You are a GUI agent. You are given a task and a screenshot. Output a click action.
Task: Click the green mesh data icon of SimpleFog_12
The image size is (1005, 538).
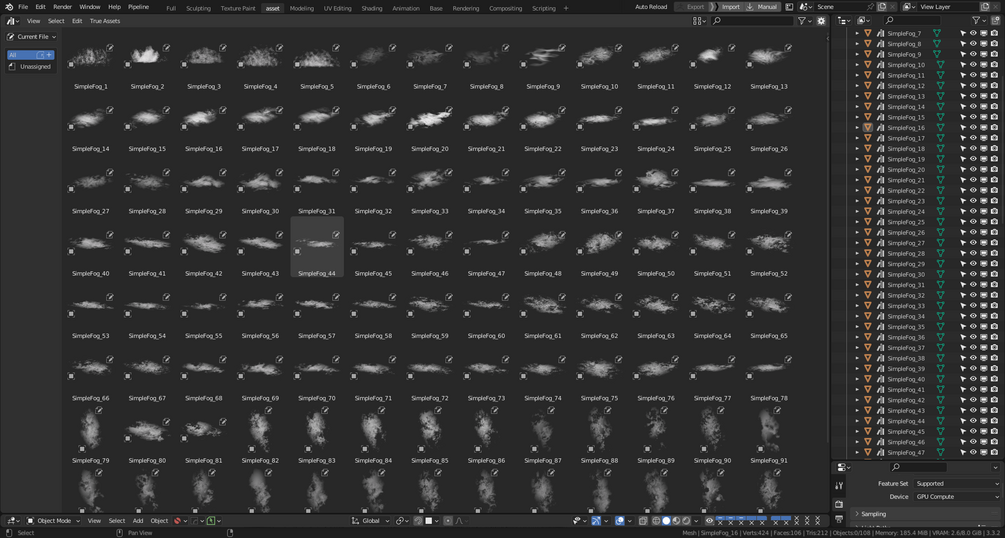940,86
